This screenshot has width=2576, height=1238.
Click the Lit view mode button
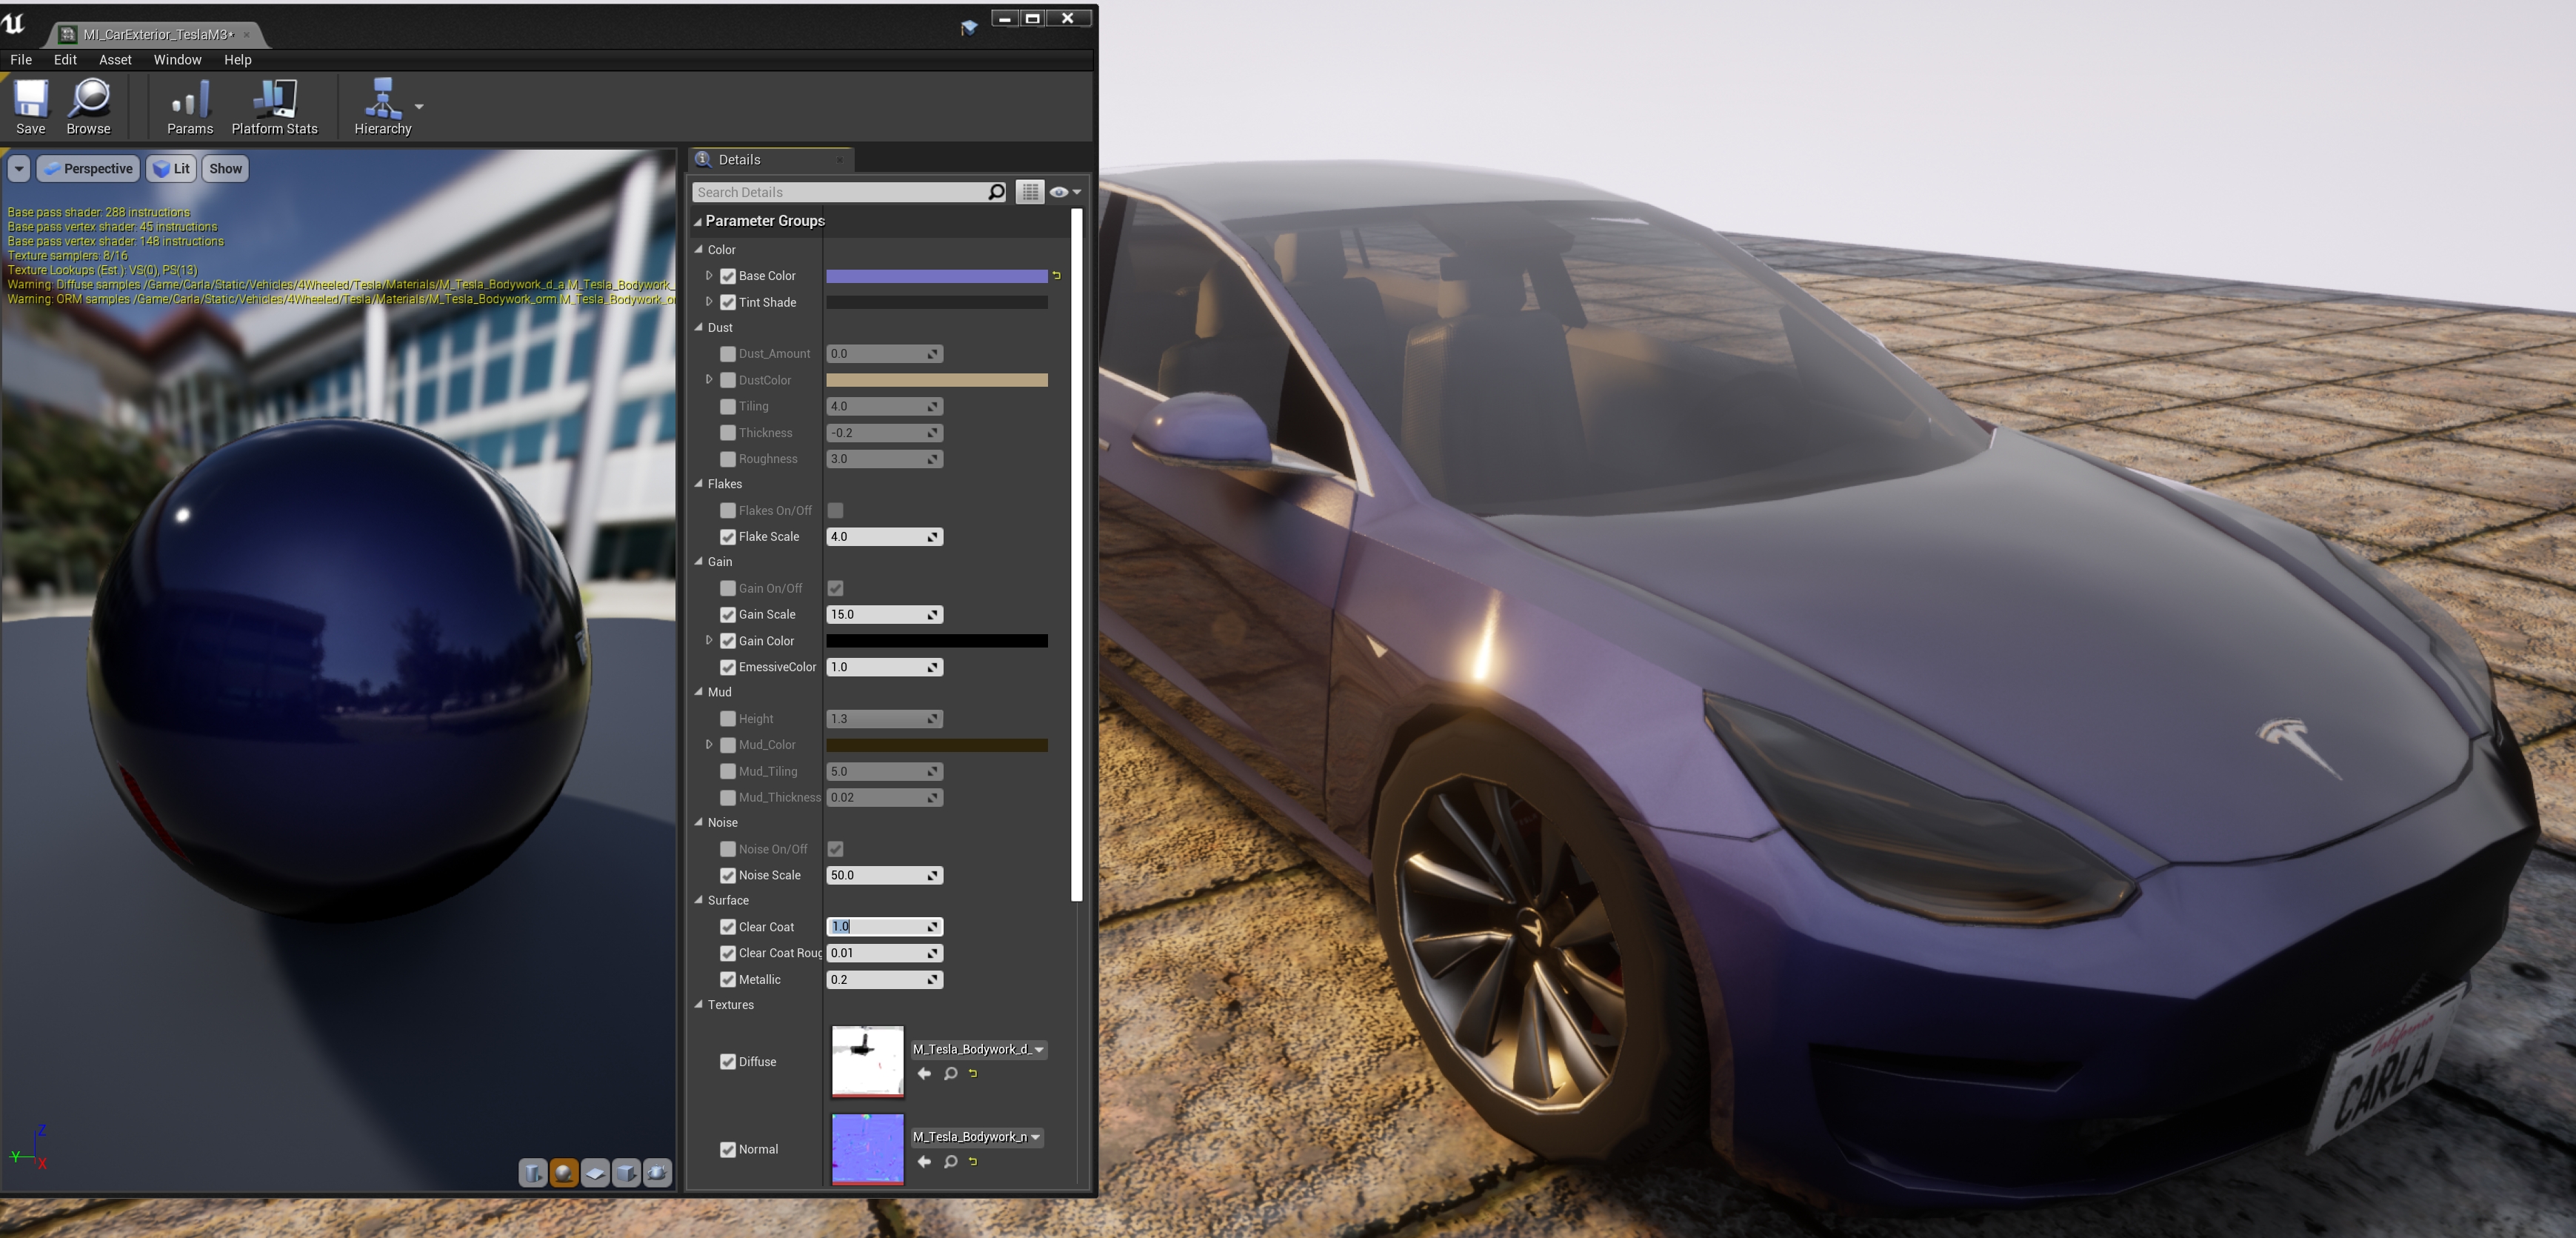coord(172,169)
